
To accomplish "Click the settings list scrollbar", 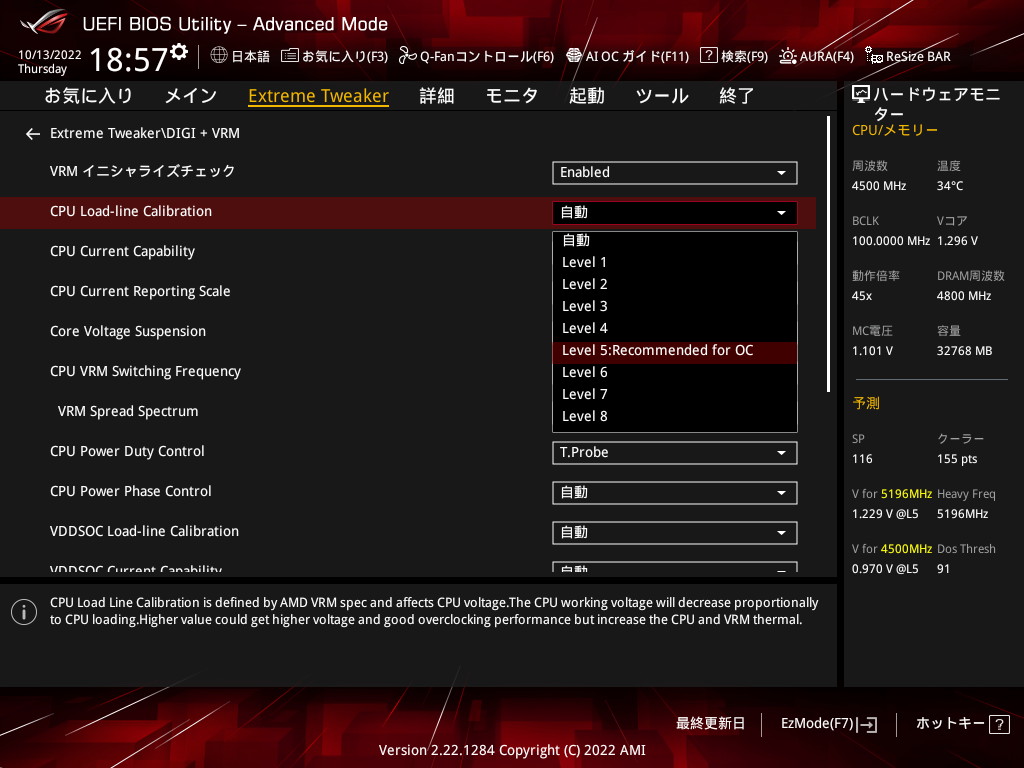I will tap(828, 255).
